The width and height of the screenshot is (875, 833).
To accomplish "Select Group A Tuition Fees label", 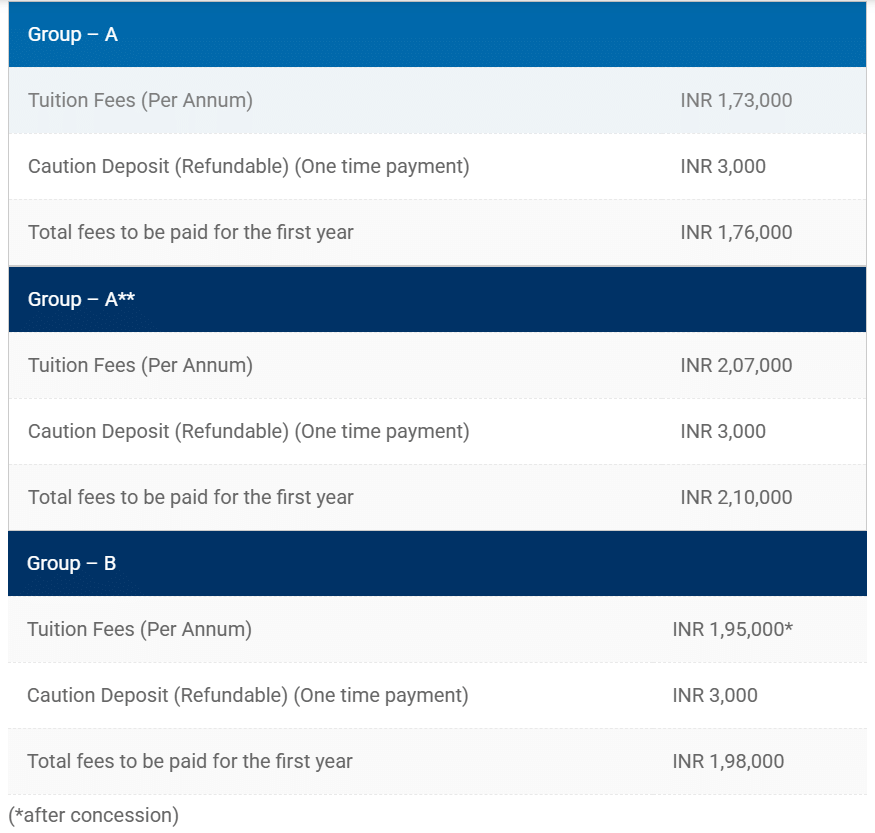I will [140, 100].
